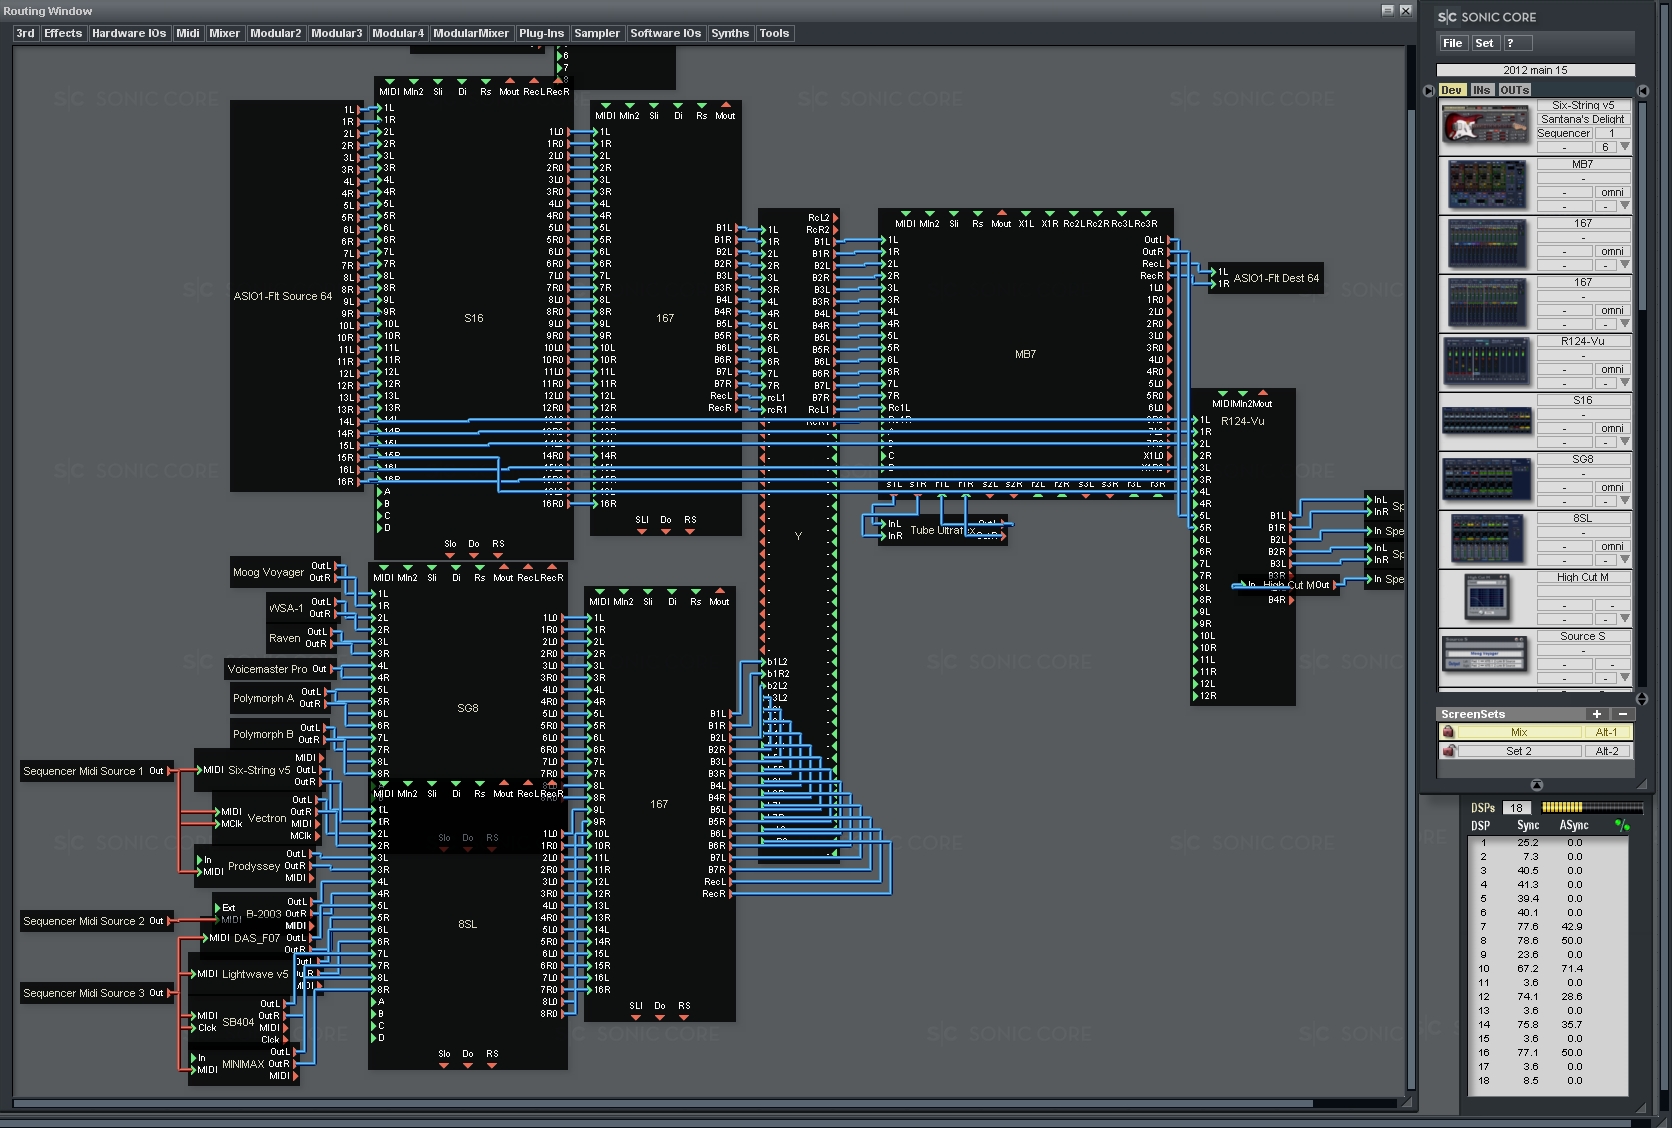Click the Routing Window minimize-to-bar icon
Screen dimensions: 1672x1128
1387,10
